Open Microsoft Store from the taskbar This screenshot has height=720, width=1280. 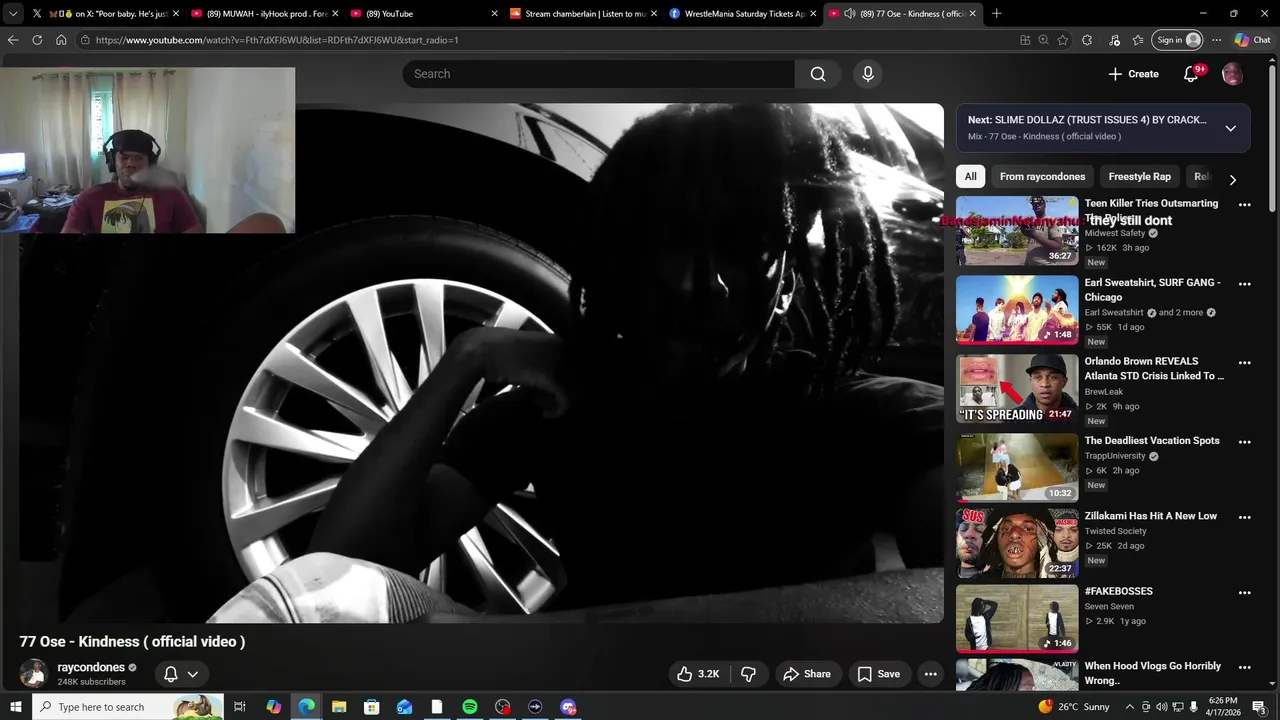[x=372, y=707]
